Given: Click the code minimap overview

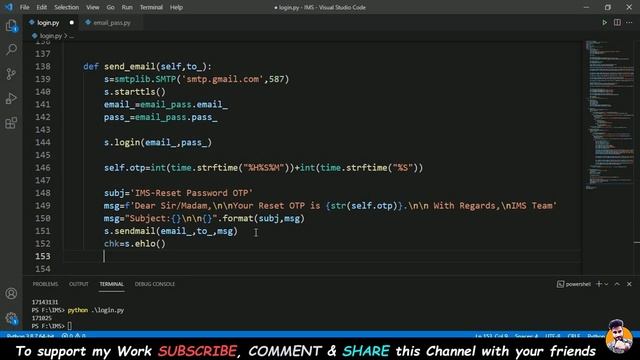Looking at the screenshot, I should [609, 114].
